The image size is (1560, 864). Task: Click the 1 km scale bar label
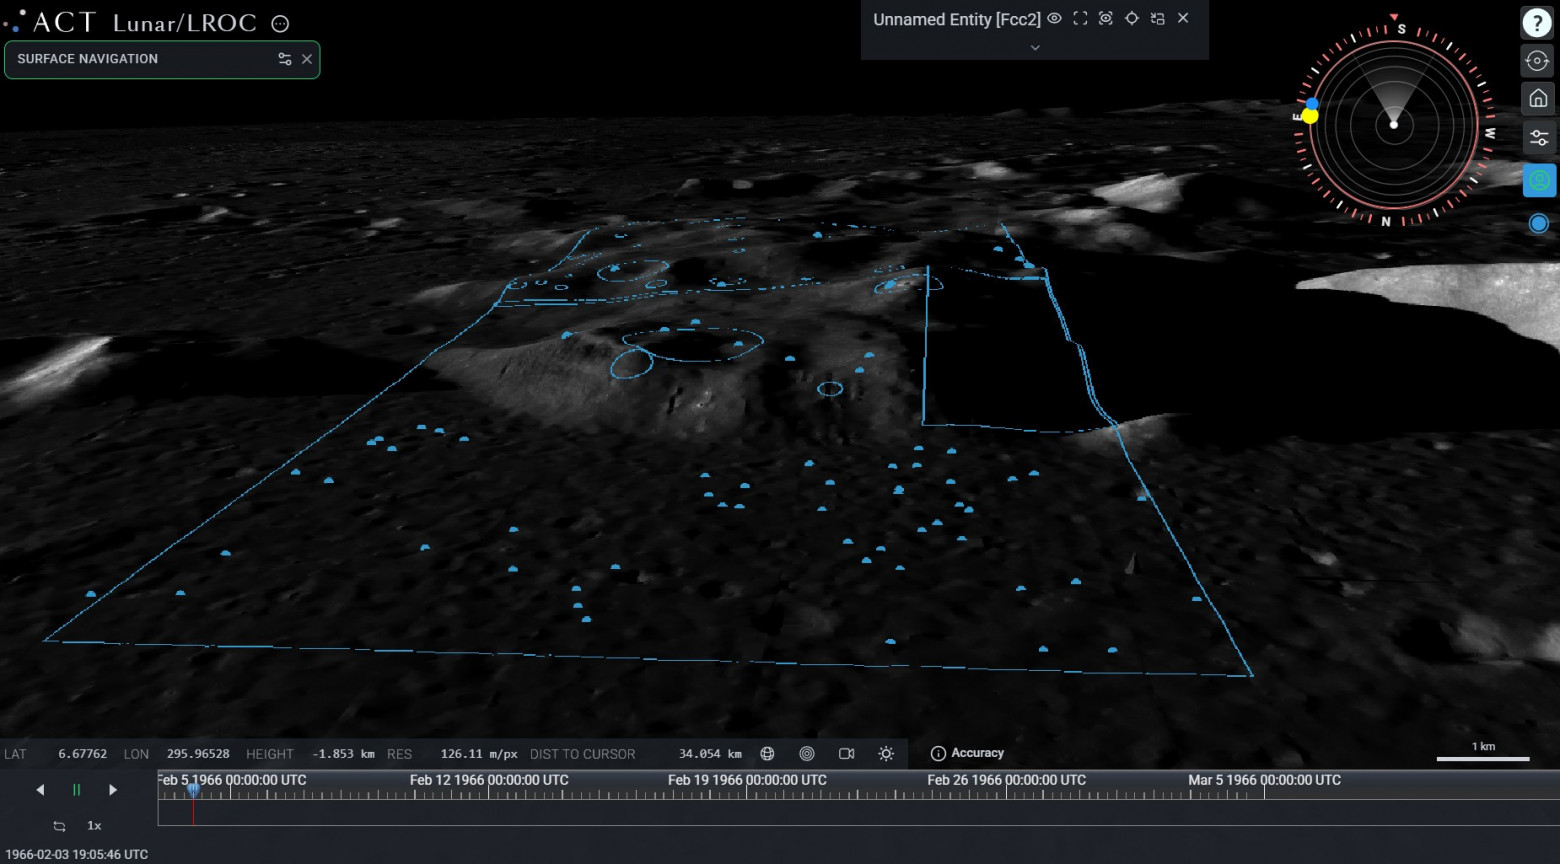tap(1483, 747)
